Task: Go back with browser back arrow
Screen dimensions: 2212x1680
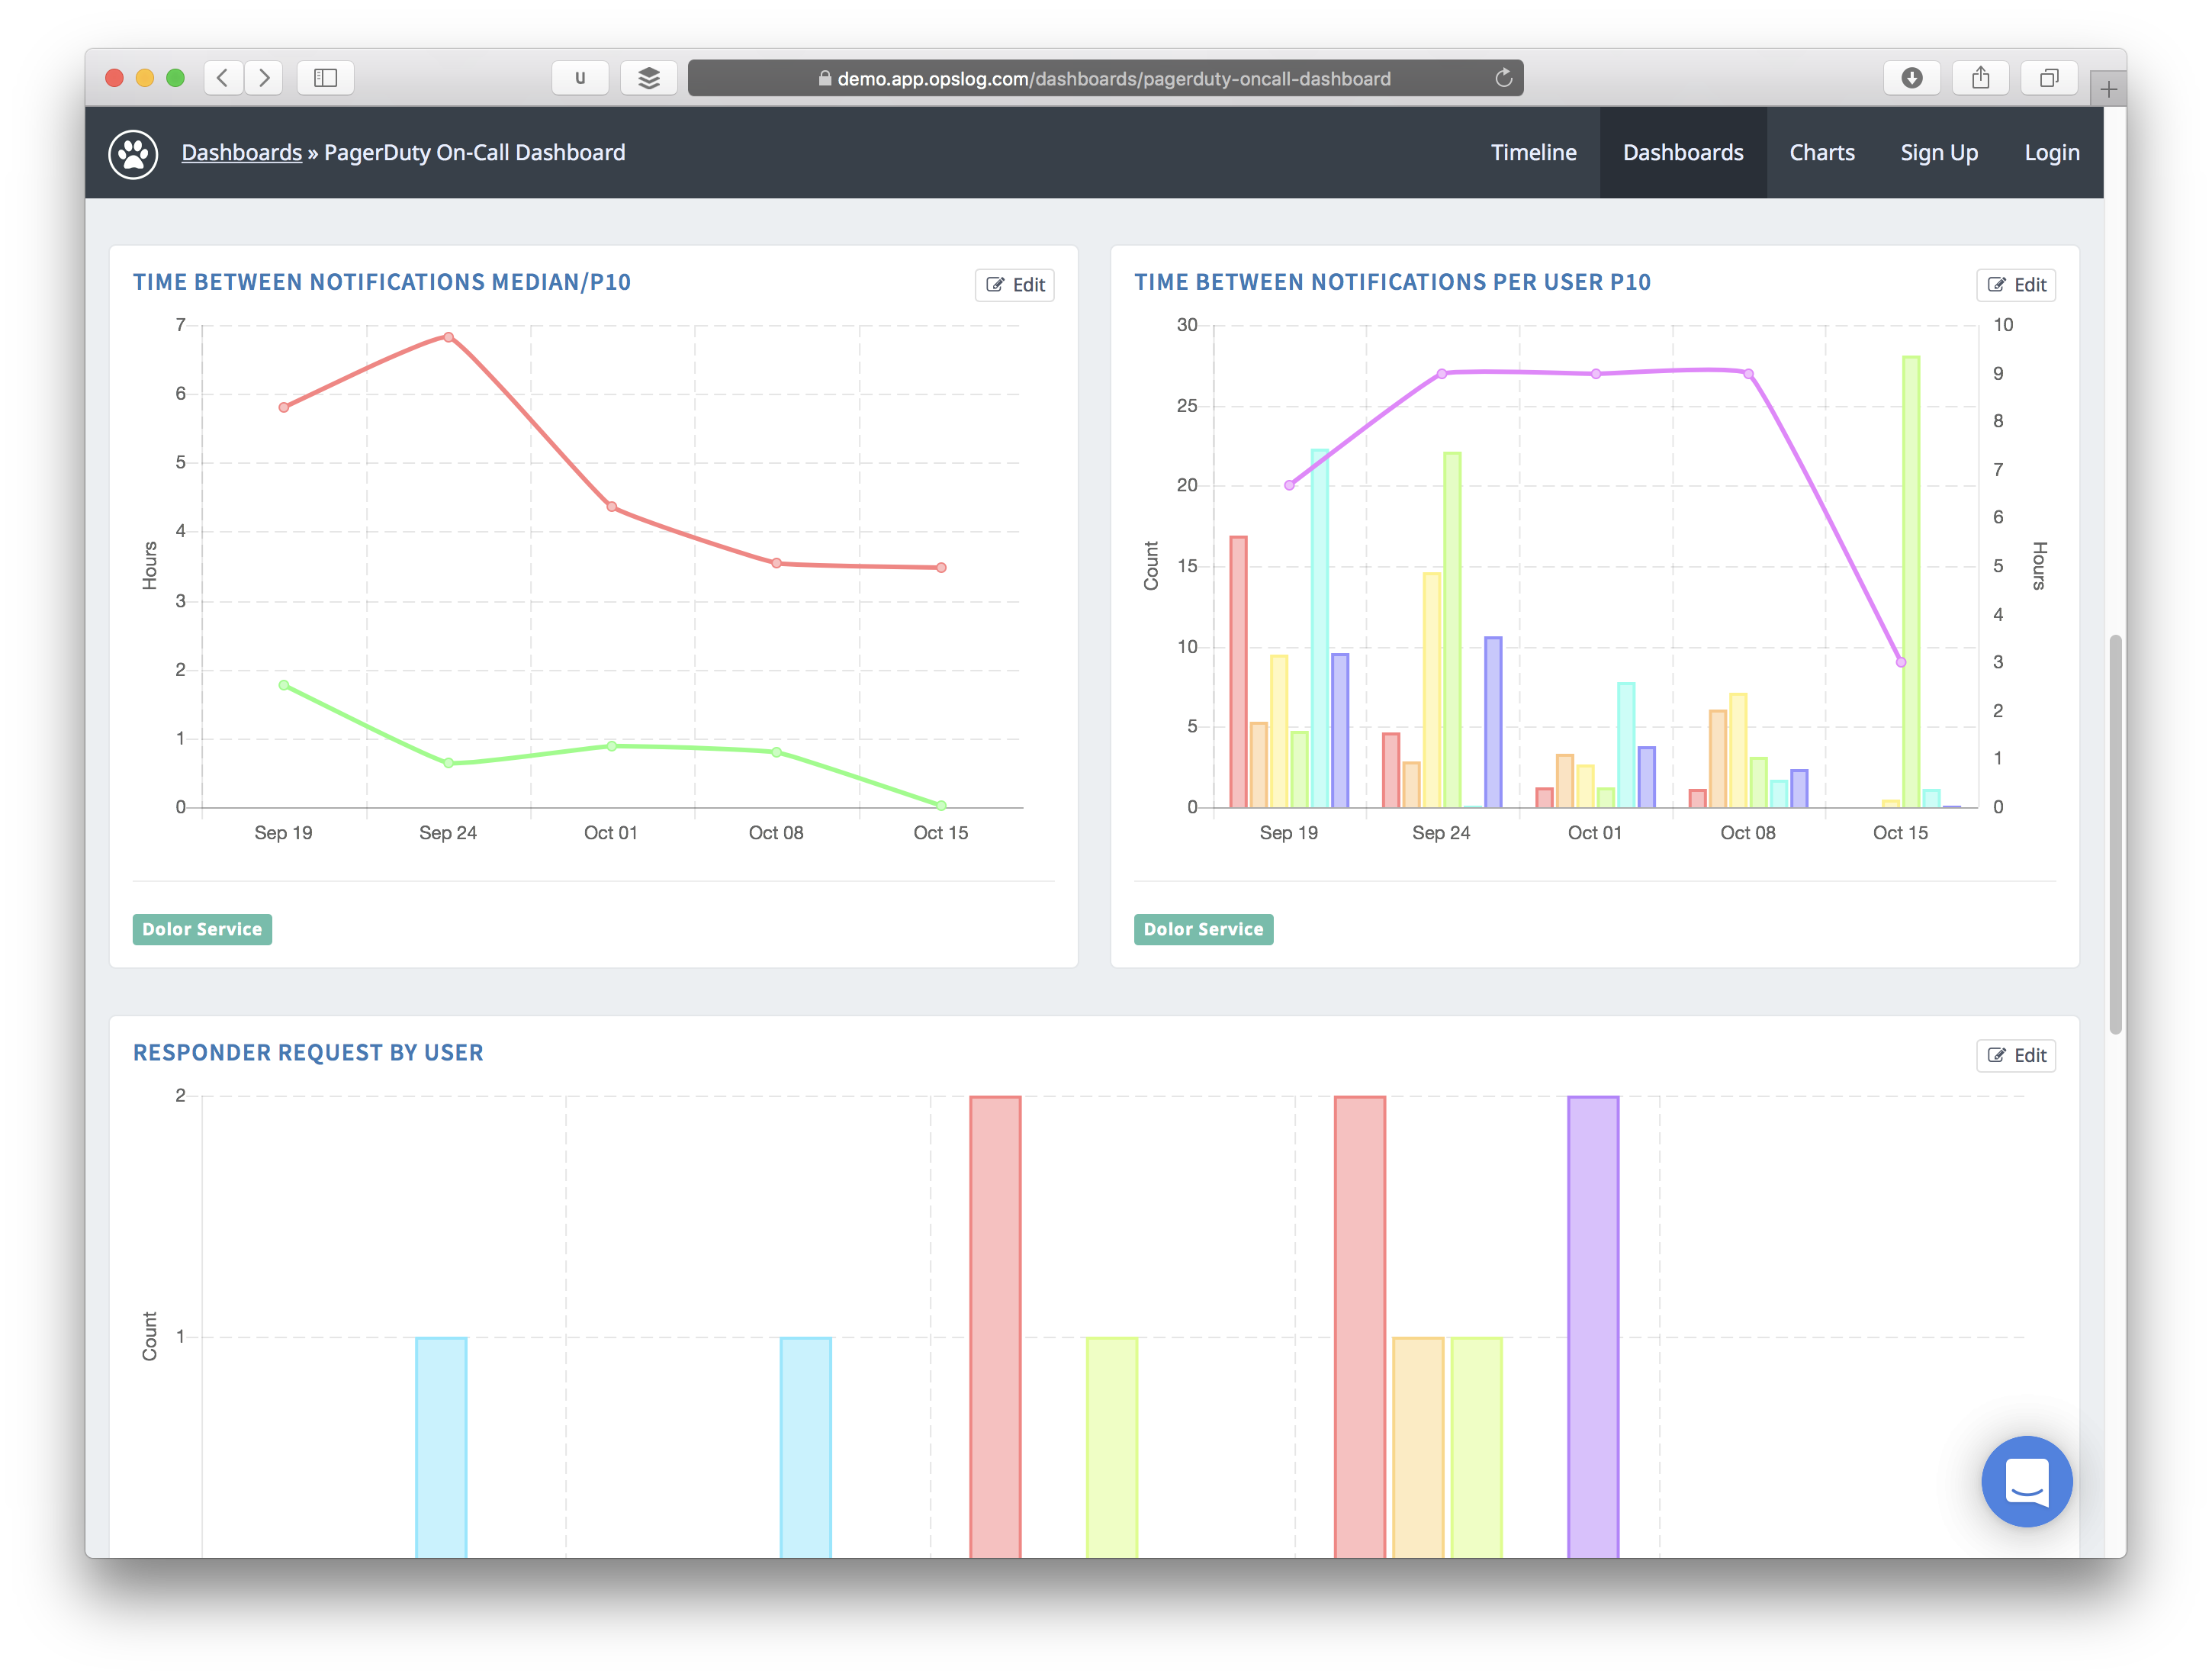Action: (x=223, y=78)
